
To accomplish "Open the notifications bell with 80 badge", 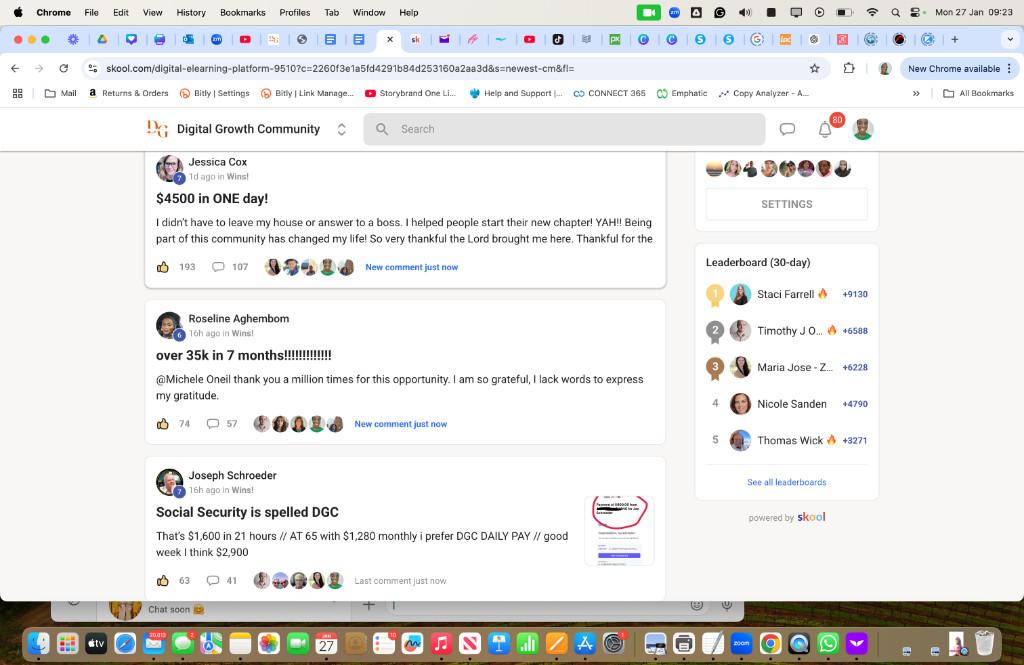I will click(825, 129).
